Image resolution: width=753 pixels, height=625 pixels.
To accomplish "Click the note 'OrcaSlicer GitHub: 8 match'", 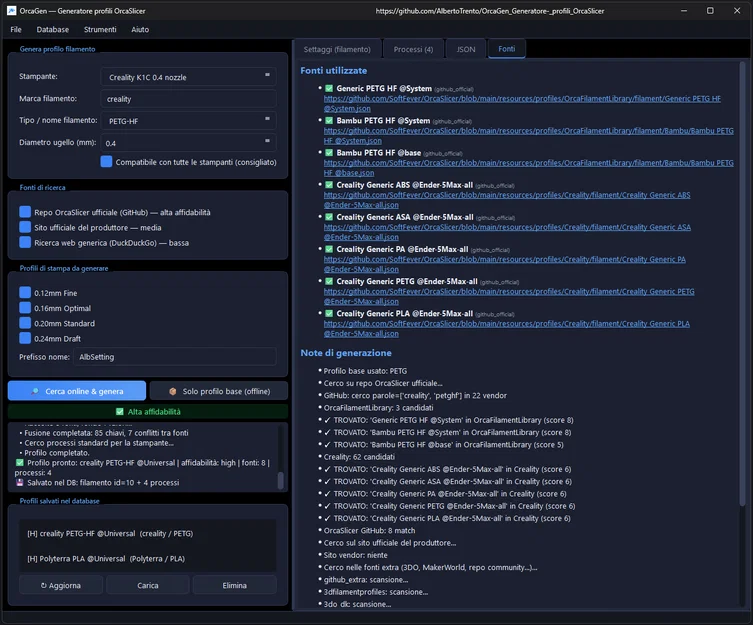I will (x=369, y=530).
